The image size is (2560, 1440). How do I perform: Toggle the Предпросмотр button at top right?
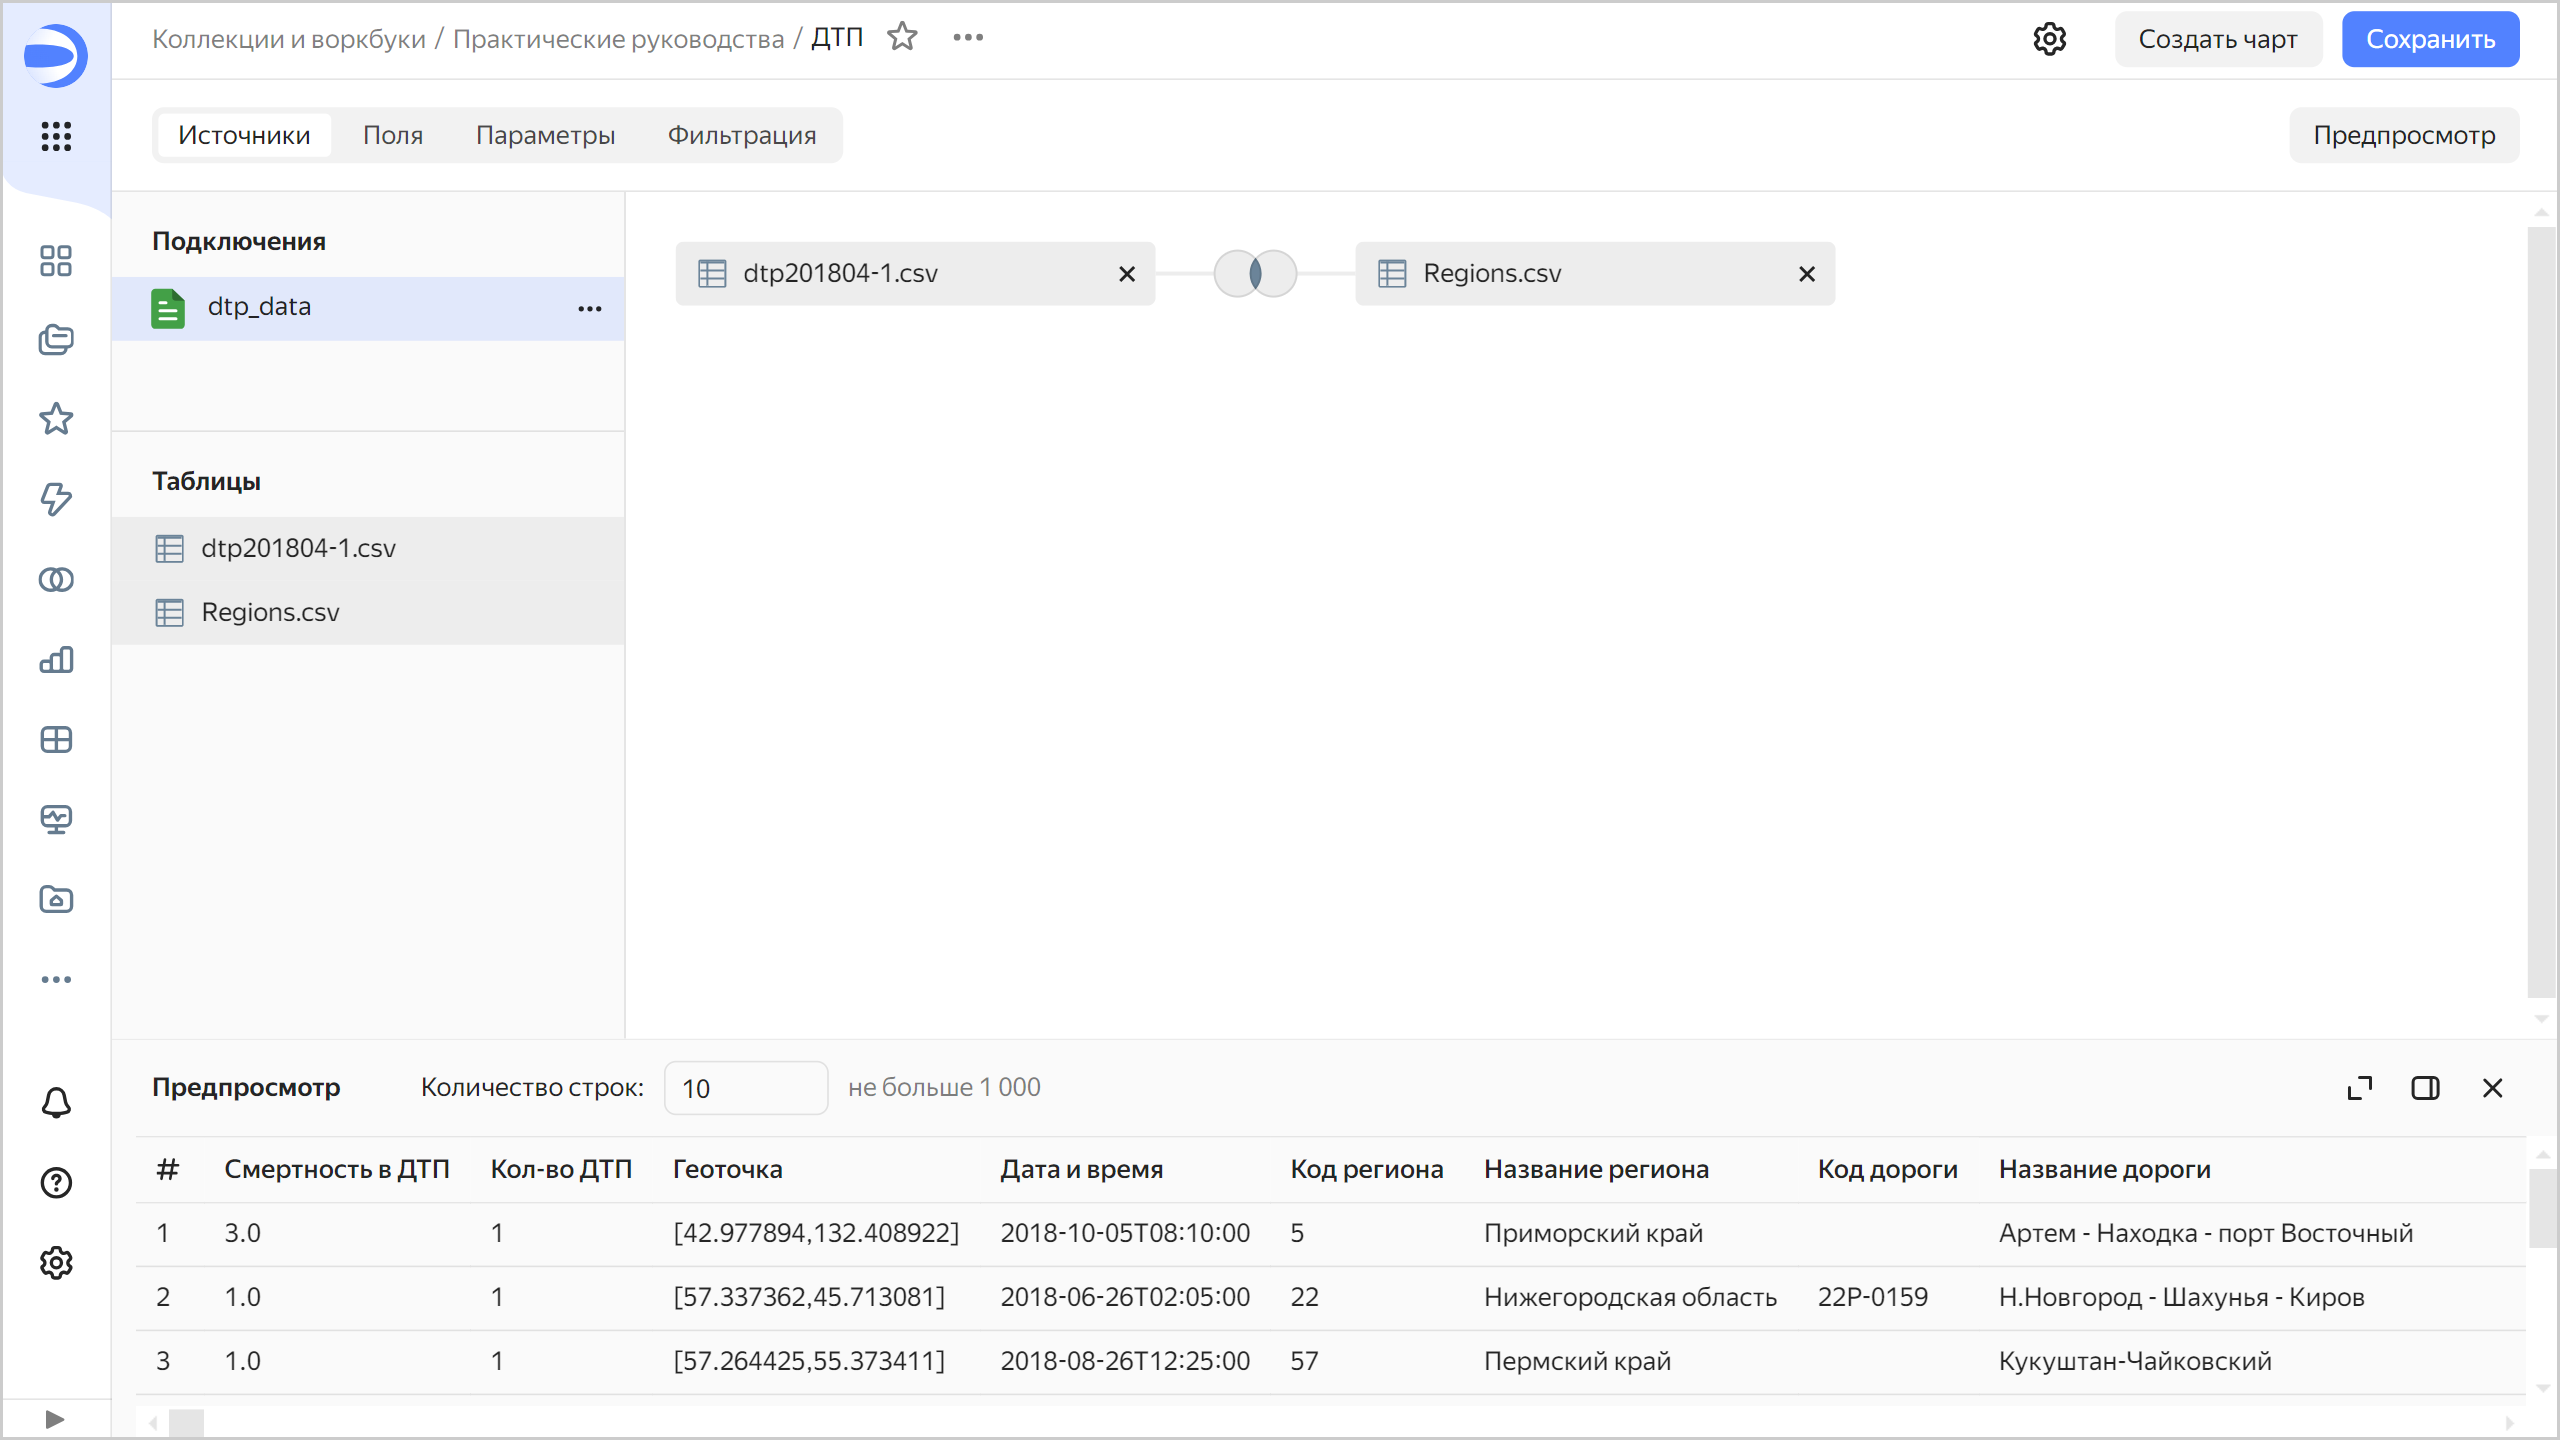click(x=2404, y=135)
